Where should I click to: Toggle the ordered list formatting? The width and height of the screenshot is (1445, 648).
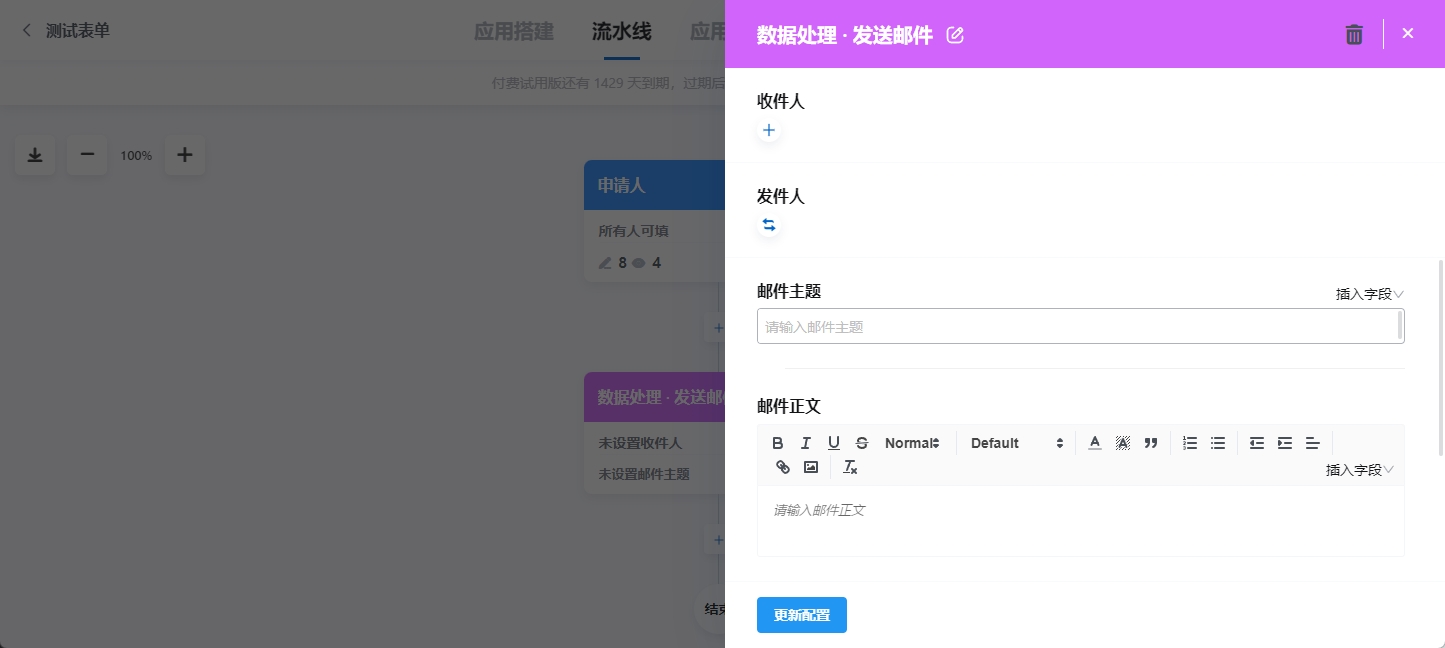[x=1190, y=443]
